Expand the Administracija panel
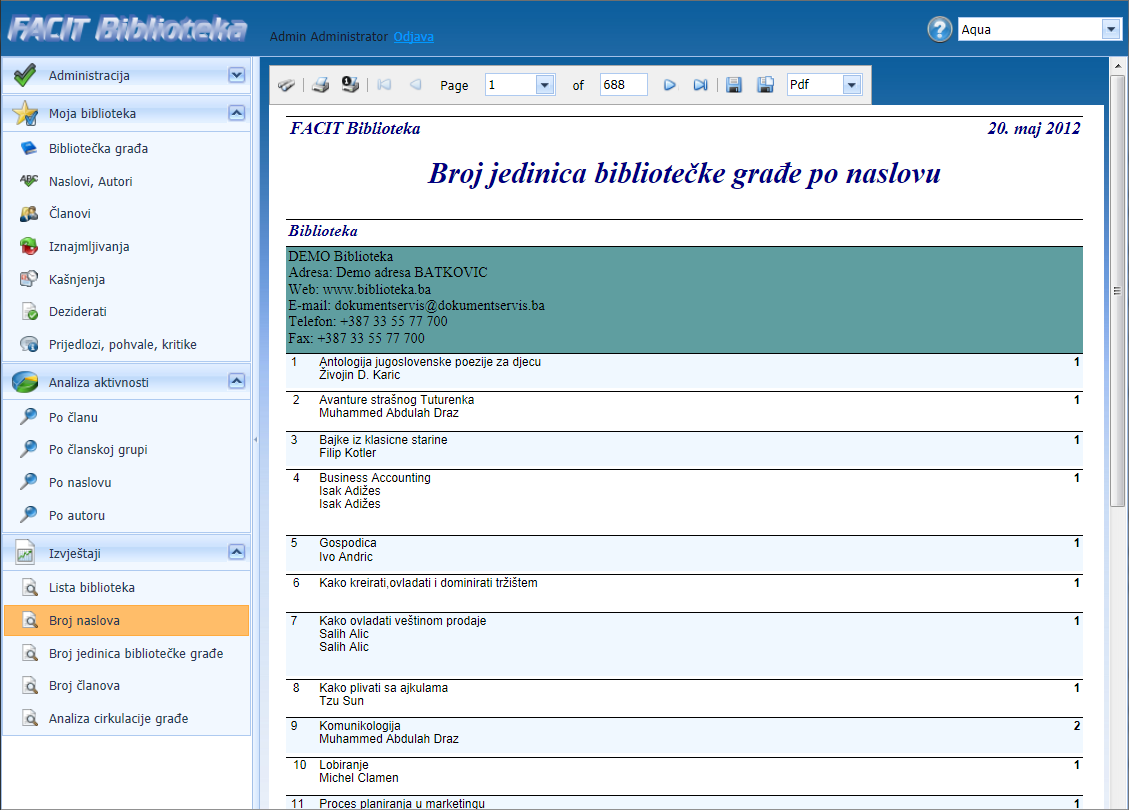This screenshot has width=1129, height=810. (x=236, y=75)
